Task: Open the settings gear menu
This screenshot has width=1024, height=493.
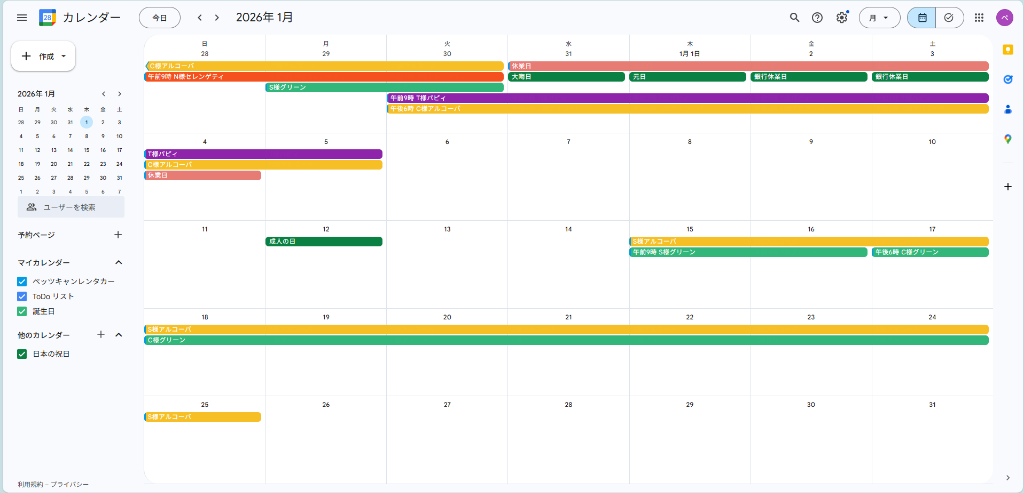Action: pyautogui.click(x=842, y=17)
